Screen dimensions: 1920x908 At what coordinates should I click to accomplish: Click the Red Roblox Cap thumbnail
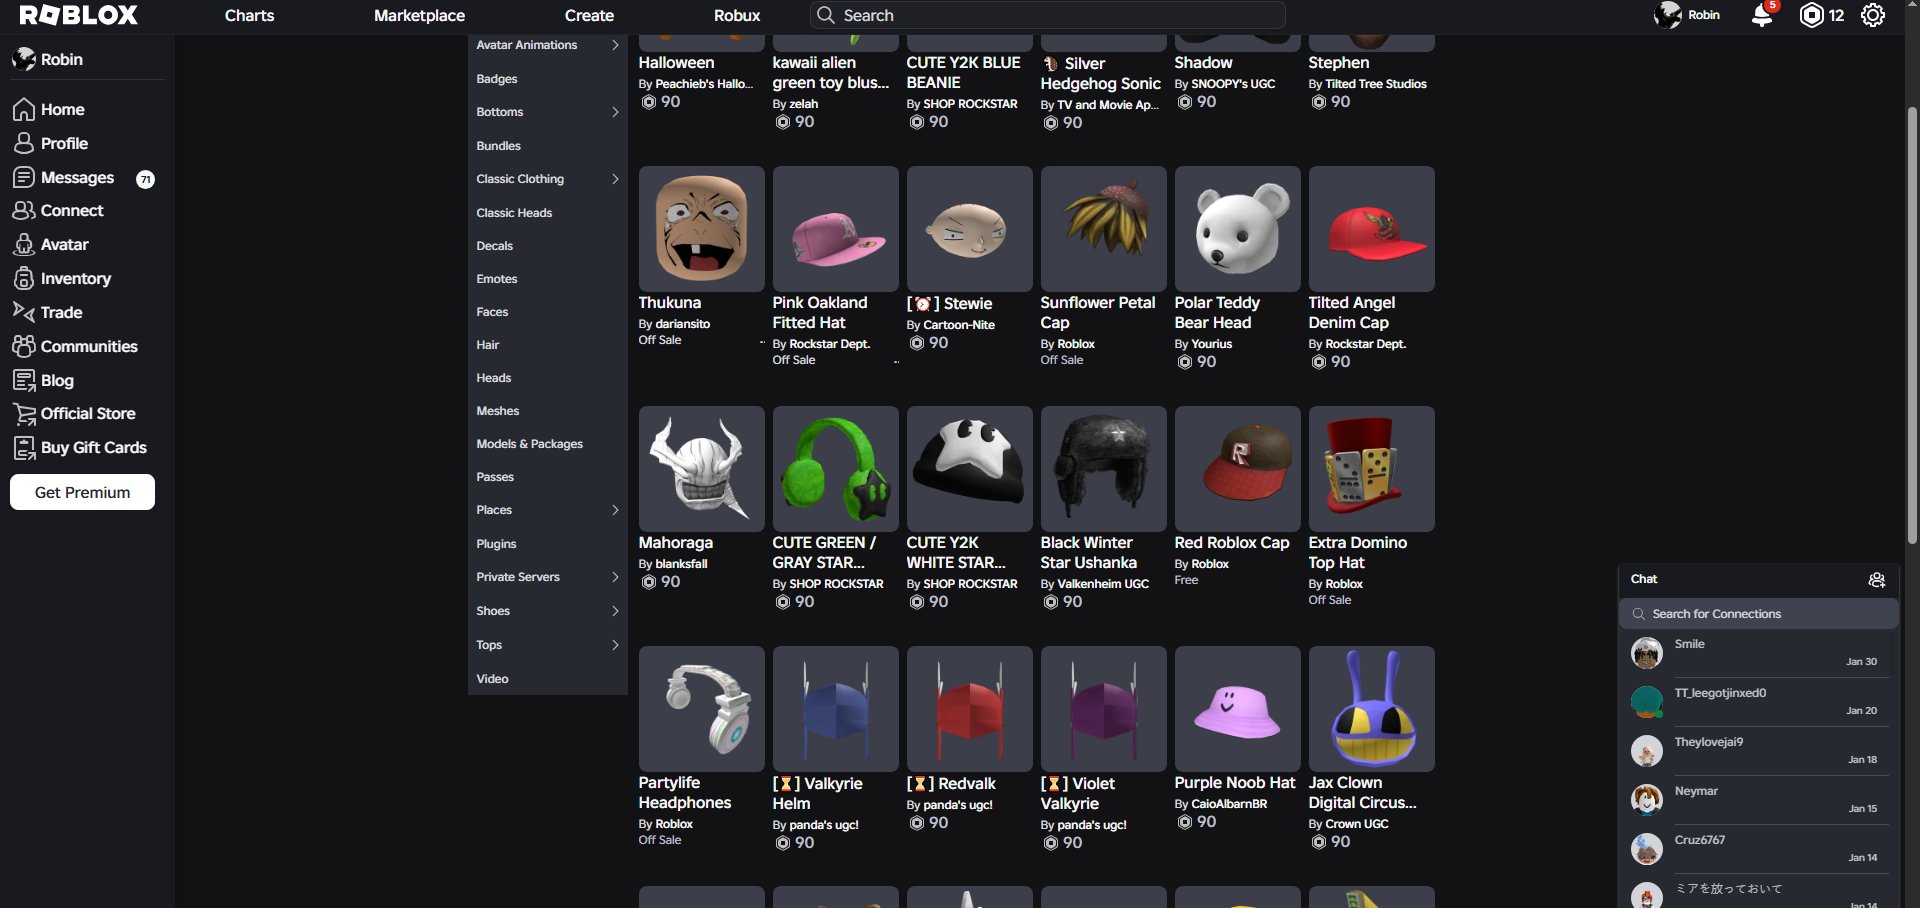pos(1237,468)
